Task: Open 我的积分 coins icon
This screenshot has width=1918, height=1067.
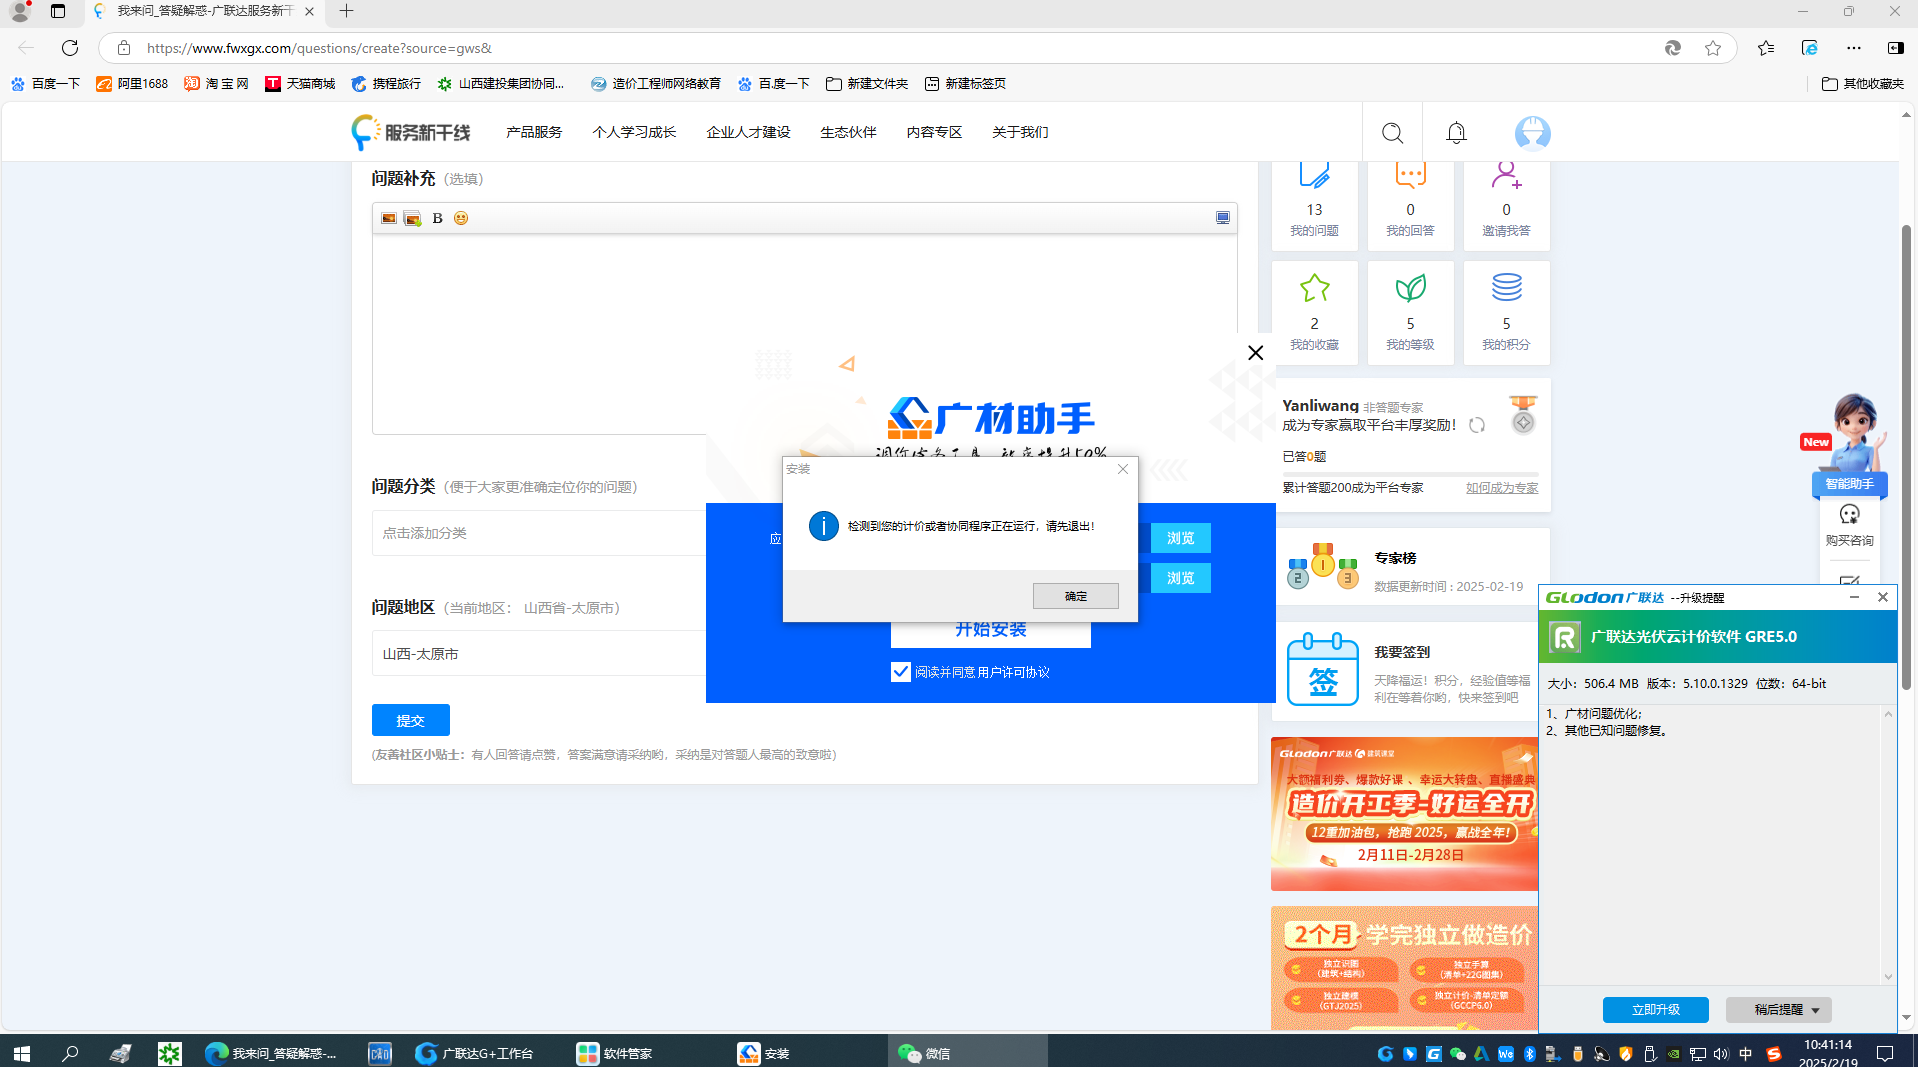Action: (x=1506, y=288)
